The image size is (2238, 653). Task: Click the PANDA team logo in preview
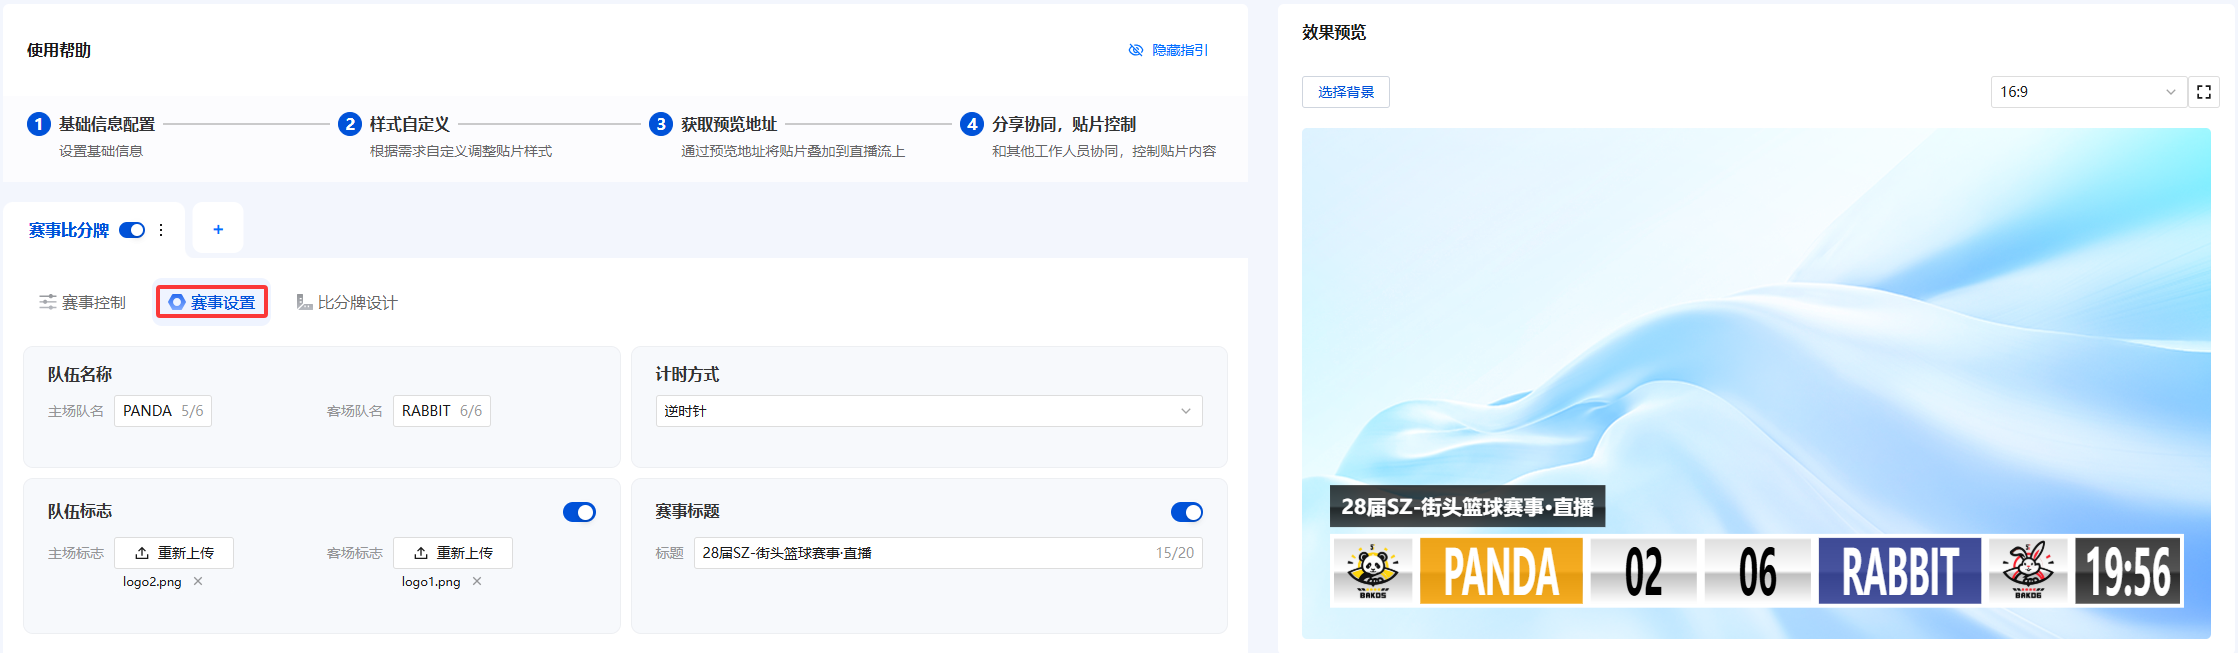coord(1373,571)
